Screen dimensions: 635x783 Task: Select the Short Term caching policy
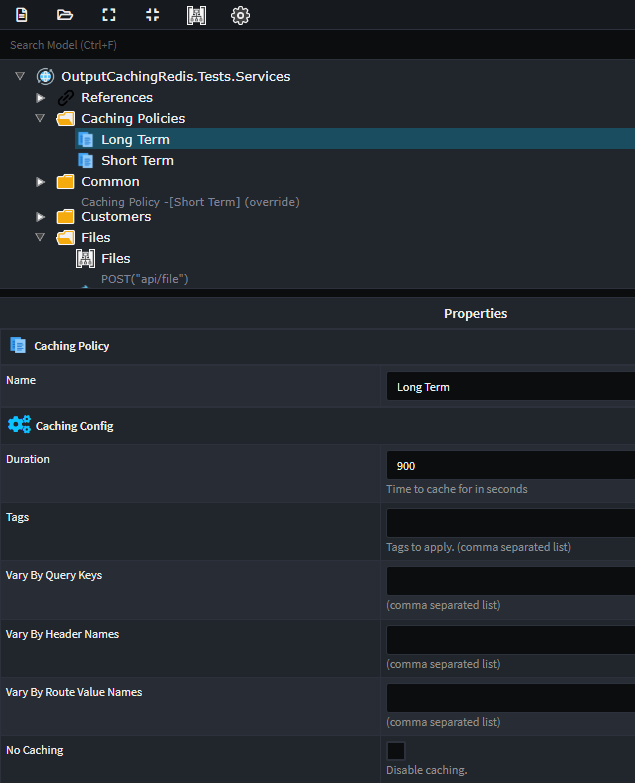click(x=137, y=161)
